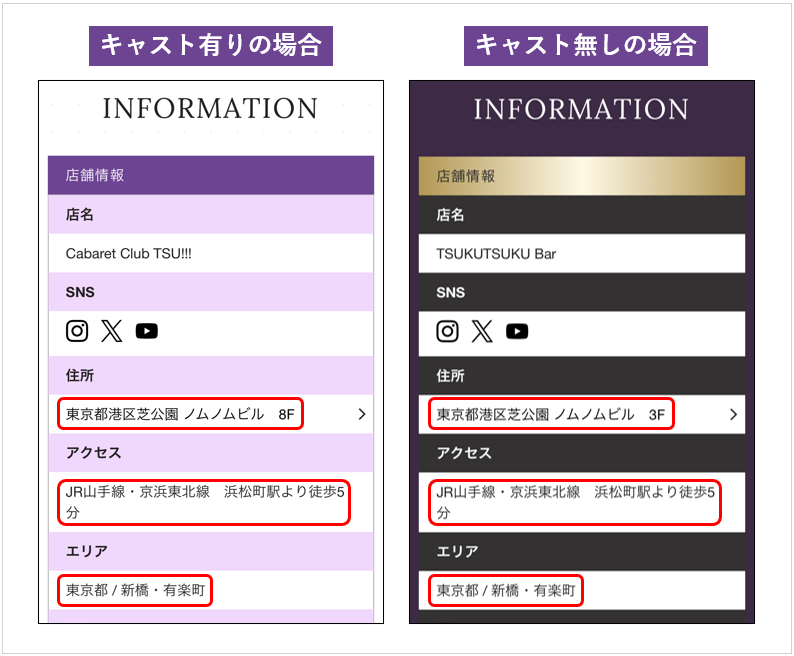Viewport: 794px width, 656px height.
Task: Select 東京都 / 新橋・有楽町 in dark panel
Action: (x=506, y=591)
